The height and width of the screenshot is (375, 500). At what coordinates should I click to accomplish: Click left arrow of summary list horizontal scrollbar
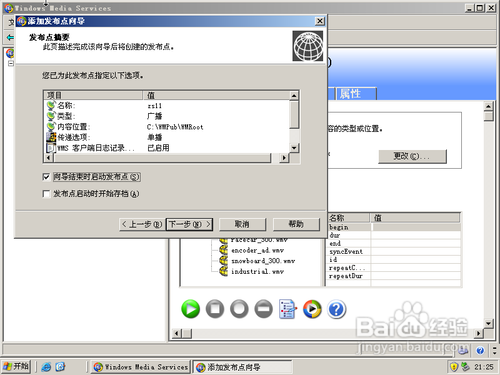tap(49, 158)
